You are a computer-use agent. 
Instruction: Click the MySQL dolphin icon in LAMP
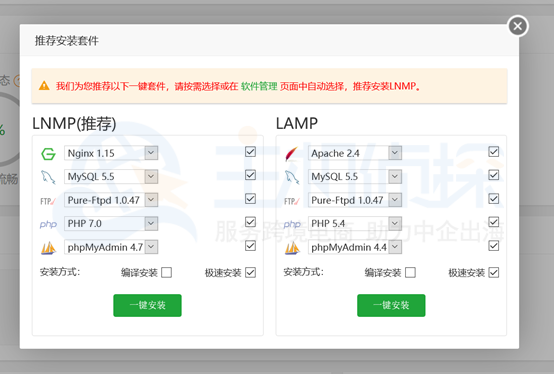[x=292, y=177]
